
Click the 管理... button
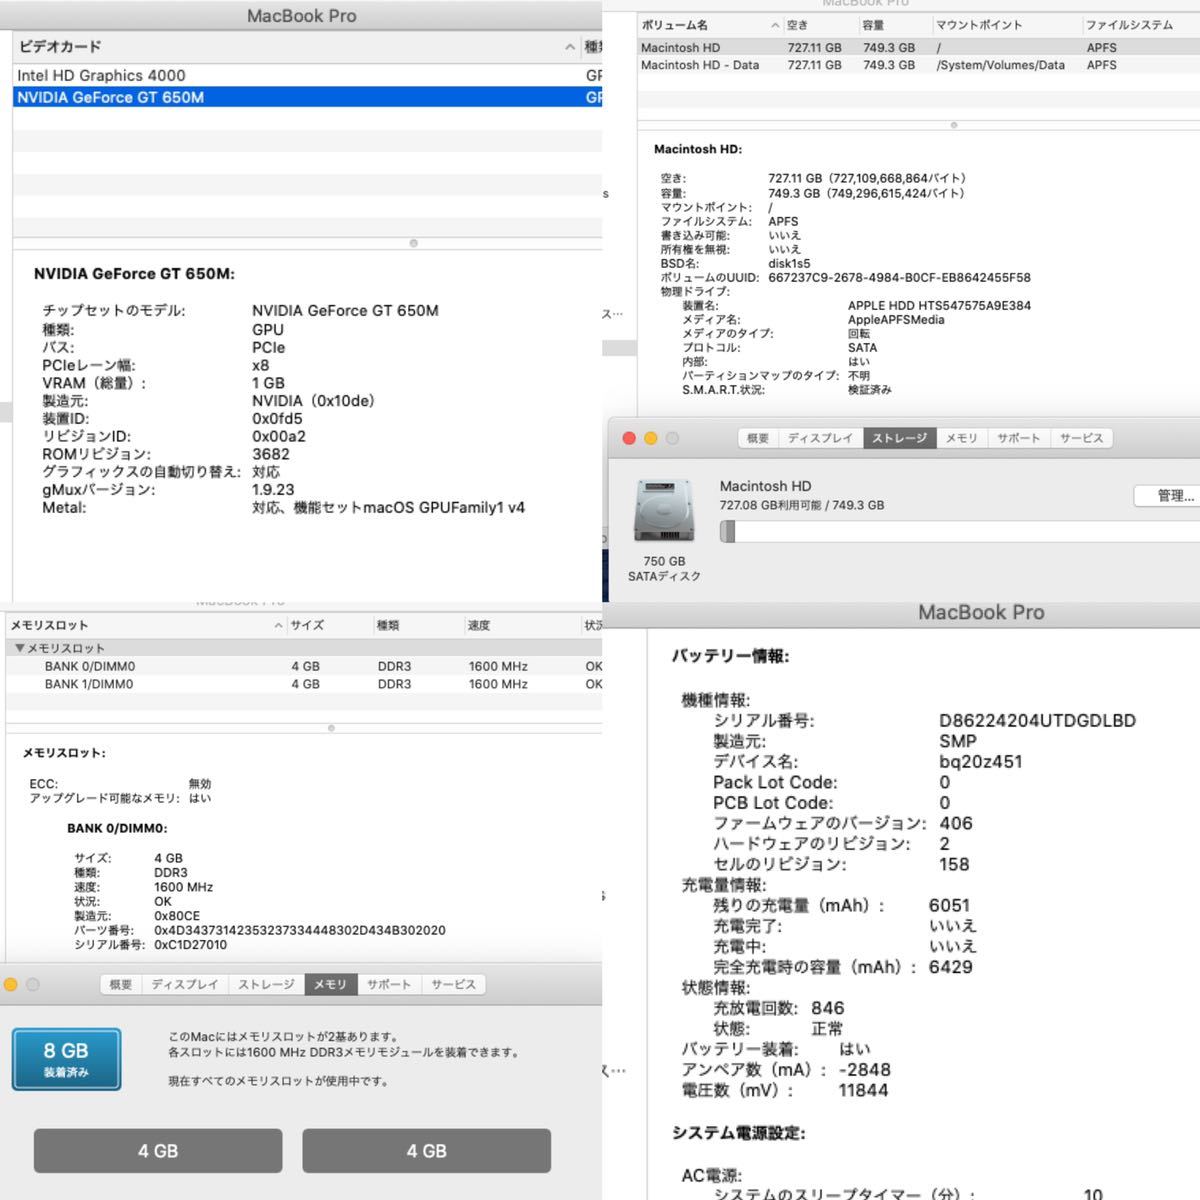coord(1168,495)
